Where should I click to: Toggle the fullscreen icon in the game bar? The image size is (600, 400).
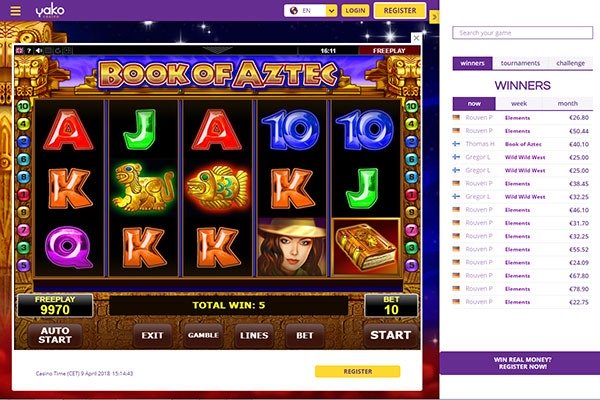coord(68,51)
